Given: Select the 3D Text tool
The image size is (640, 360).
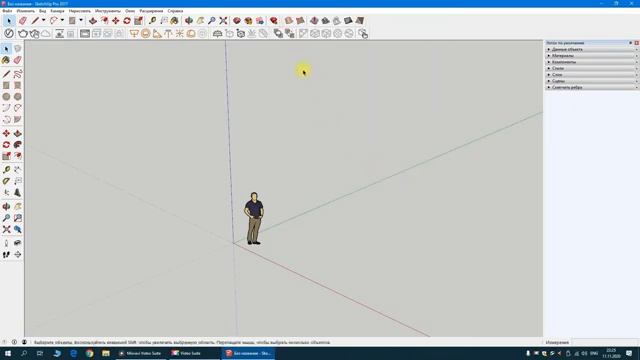Looking at the screenshot, I should click(18, 192).
